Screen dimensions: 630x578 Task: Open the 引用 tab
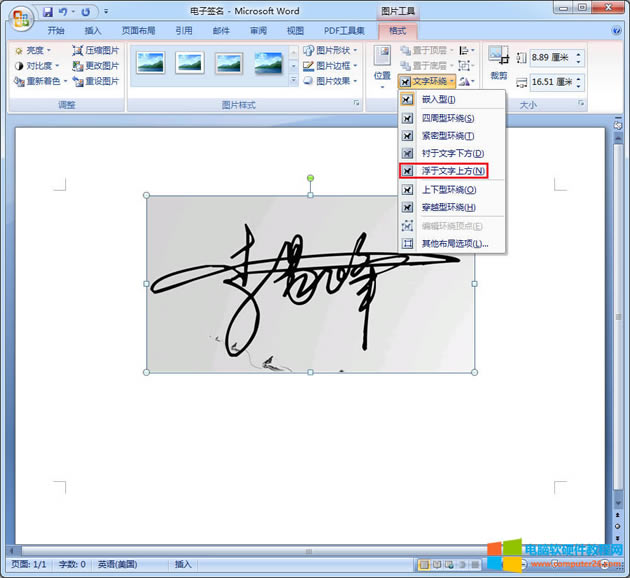(184, 31)
